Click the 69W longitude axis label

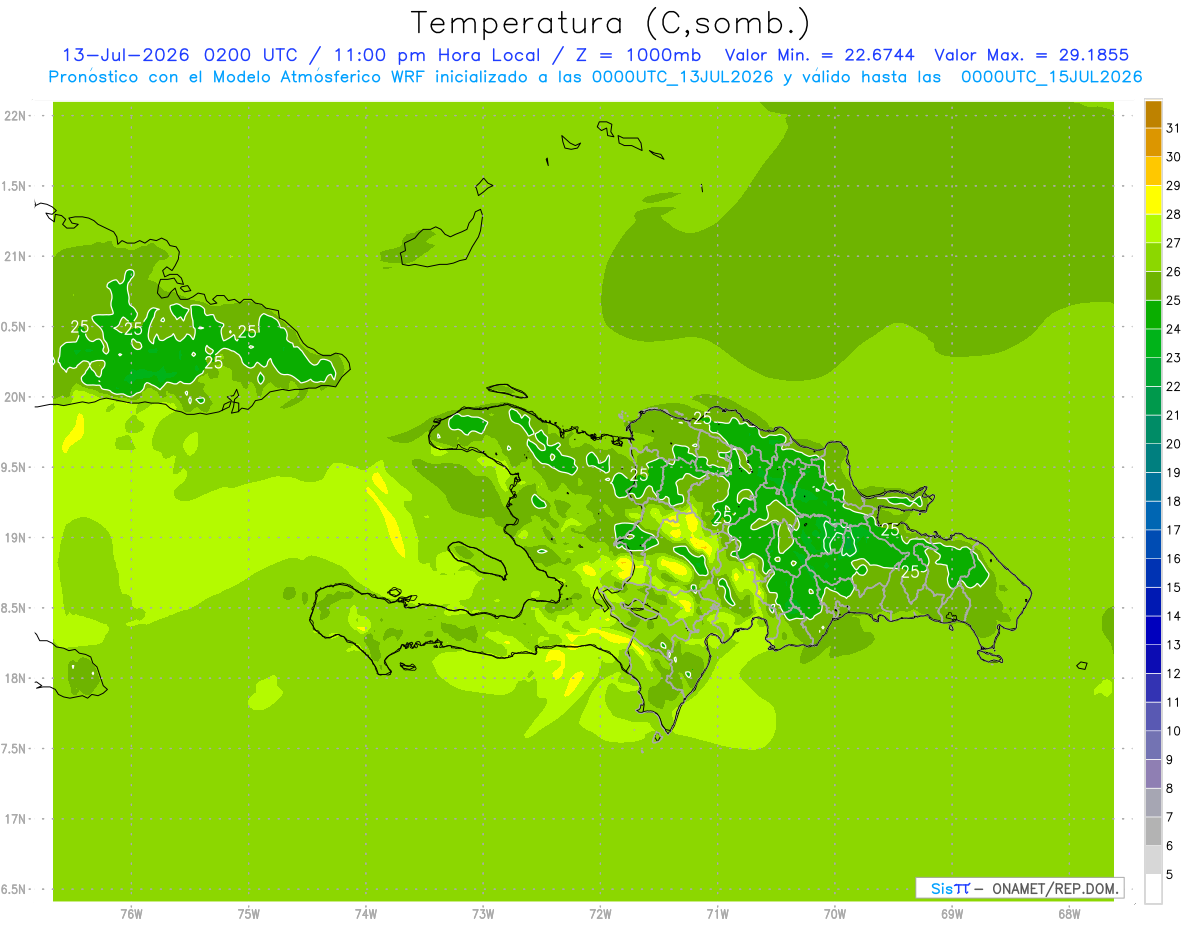point(952,914)
